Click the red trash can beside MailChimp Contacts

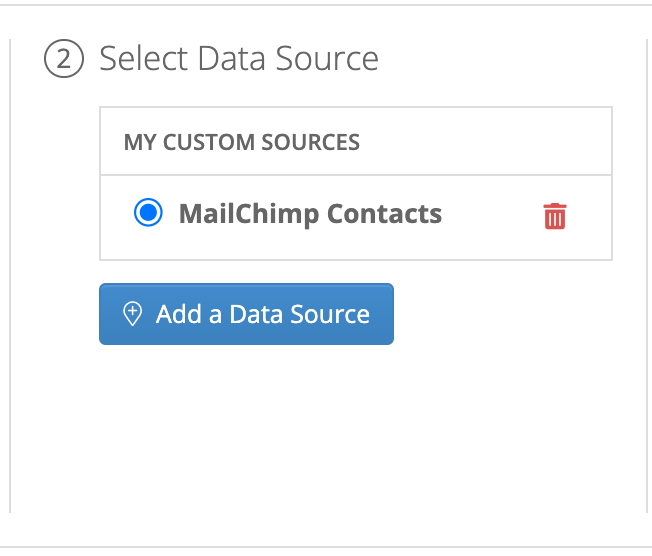tap(555, 216)
